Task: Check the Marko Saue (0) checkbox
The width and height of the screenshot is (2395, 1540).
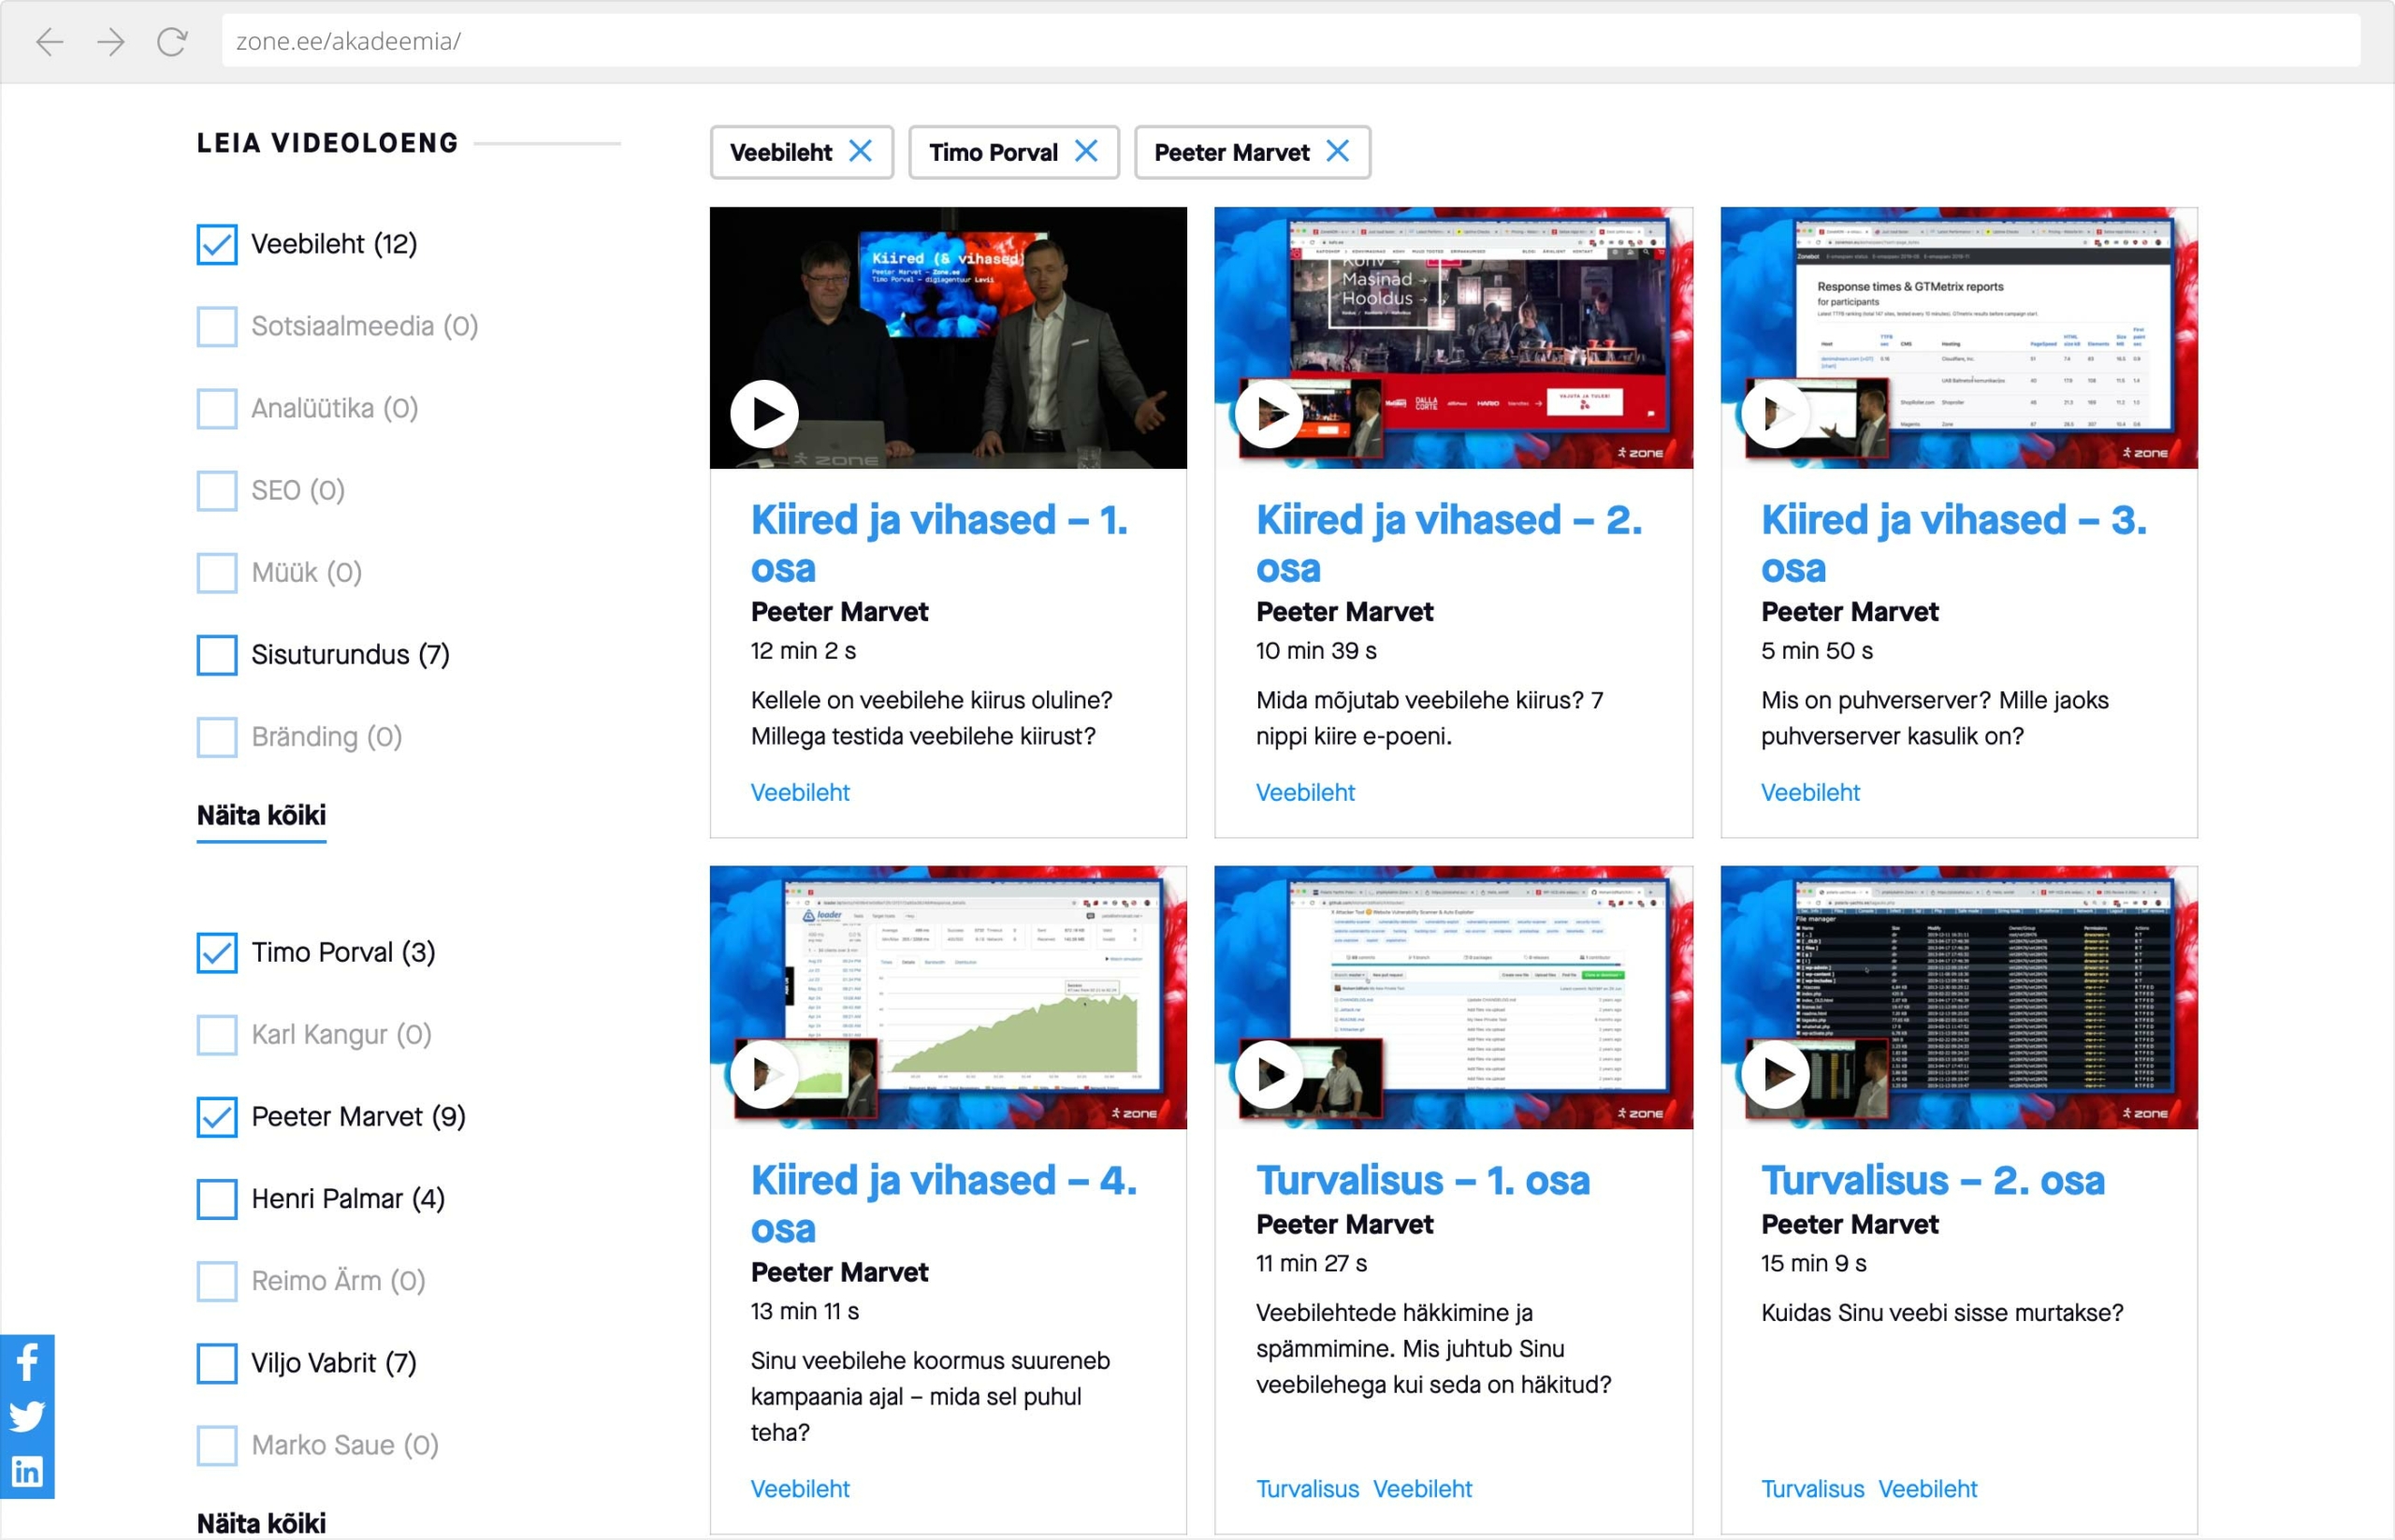Action: click(217, 1445)
